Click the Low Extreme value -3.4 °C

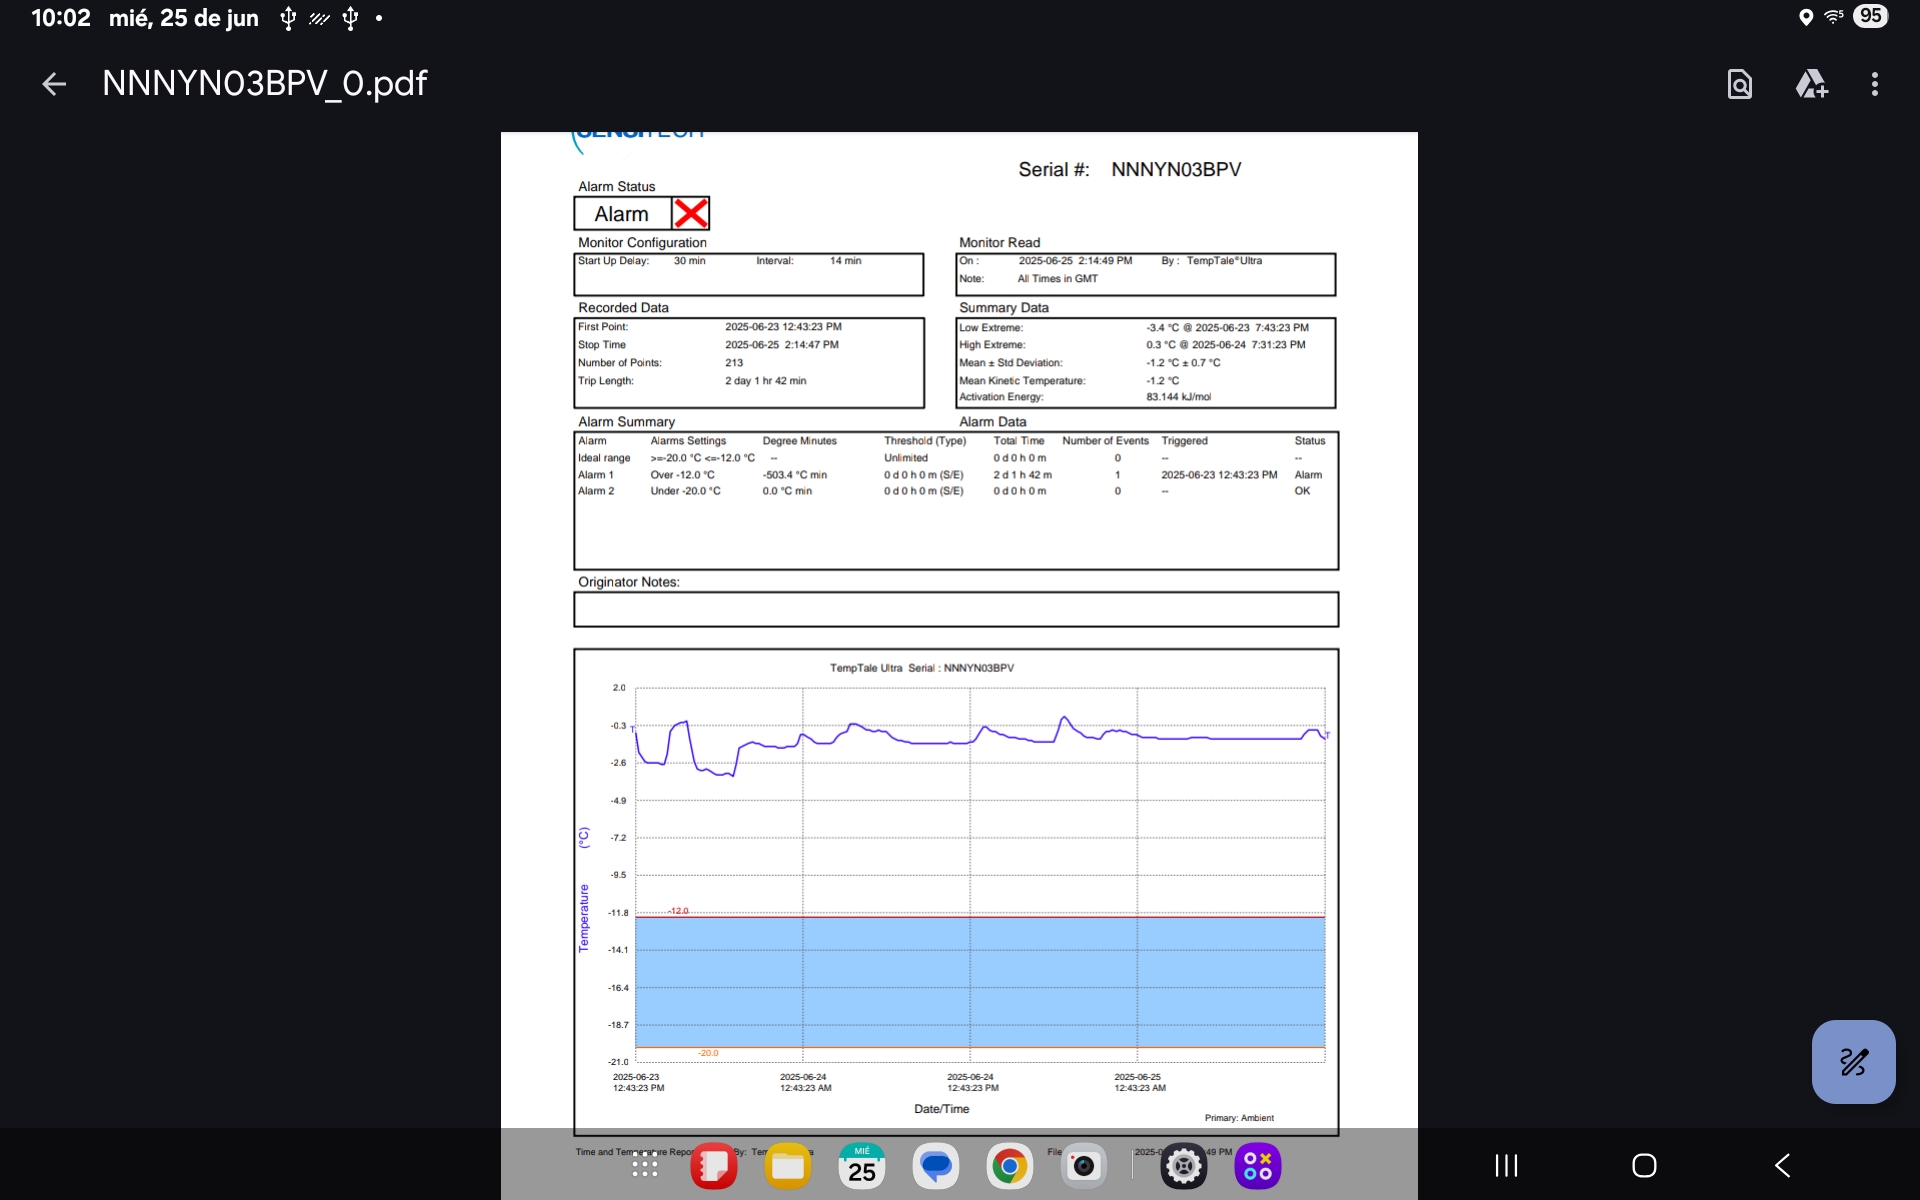[x=1162, y=328]
